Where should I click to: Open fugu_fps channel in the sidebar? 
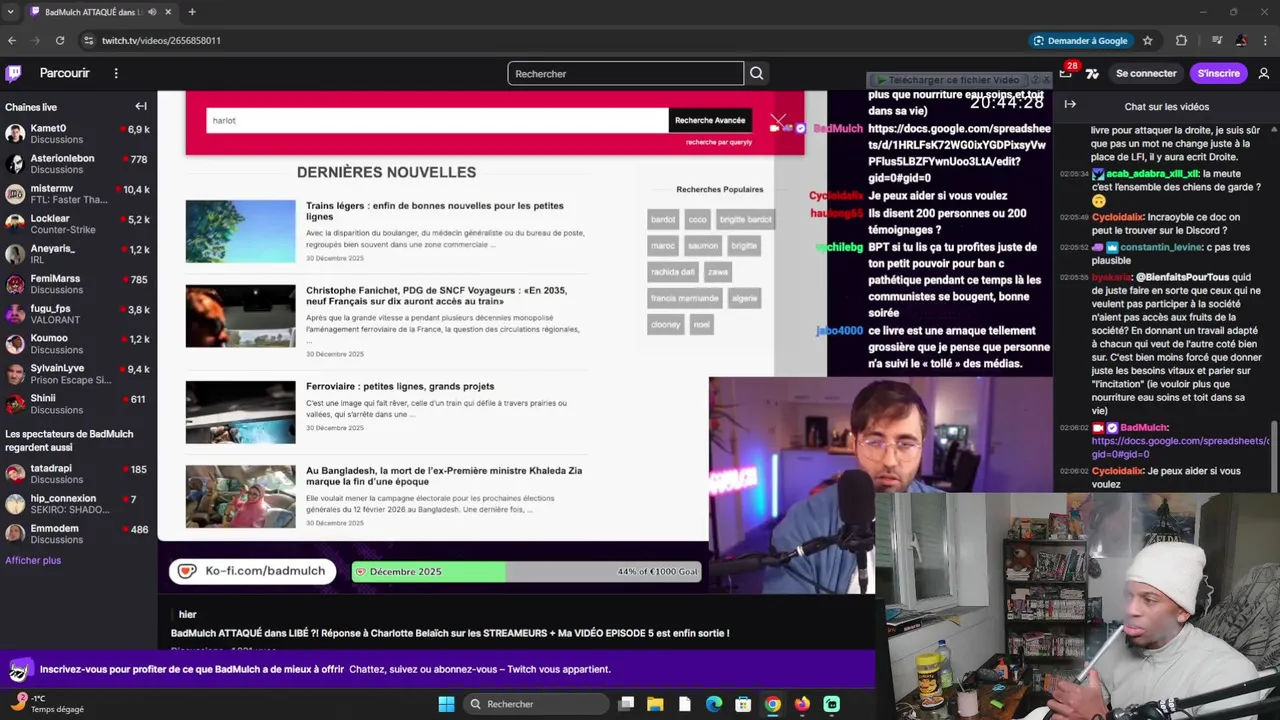(x=78, y=314)
